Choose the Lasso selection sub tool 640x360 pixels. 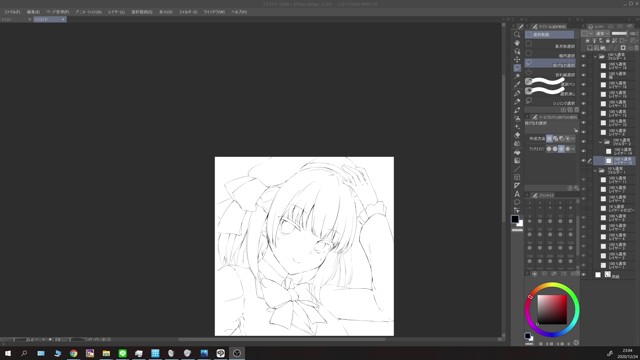coord(550,64)
